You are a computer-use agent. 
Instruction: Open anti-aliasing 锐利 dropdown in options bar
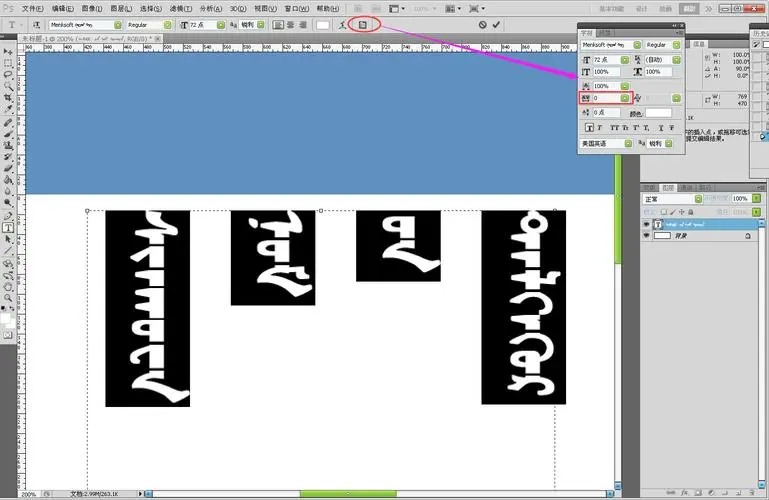point(261,25)
